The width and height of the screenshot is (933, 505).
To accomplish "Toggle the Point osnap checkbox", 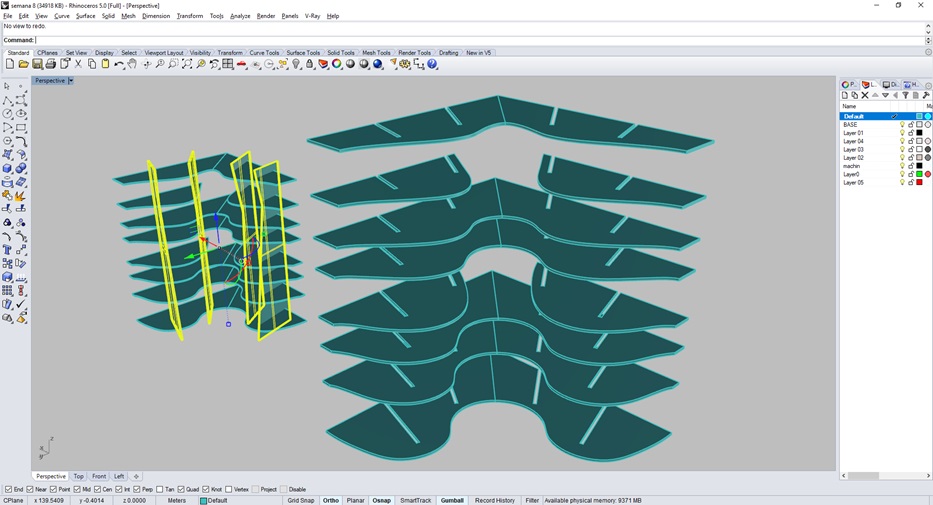I will 54,490.
